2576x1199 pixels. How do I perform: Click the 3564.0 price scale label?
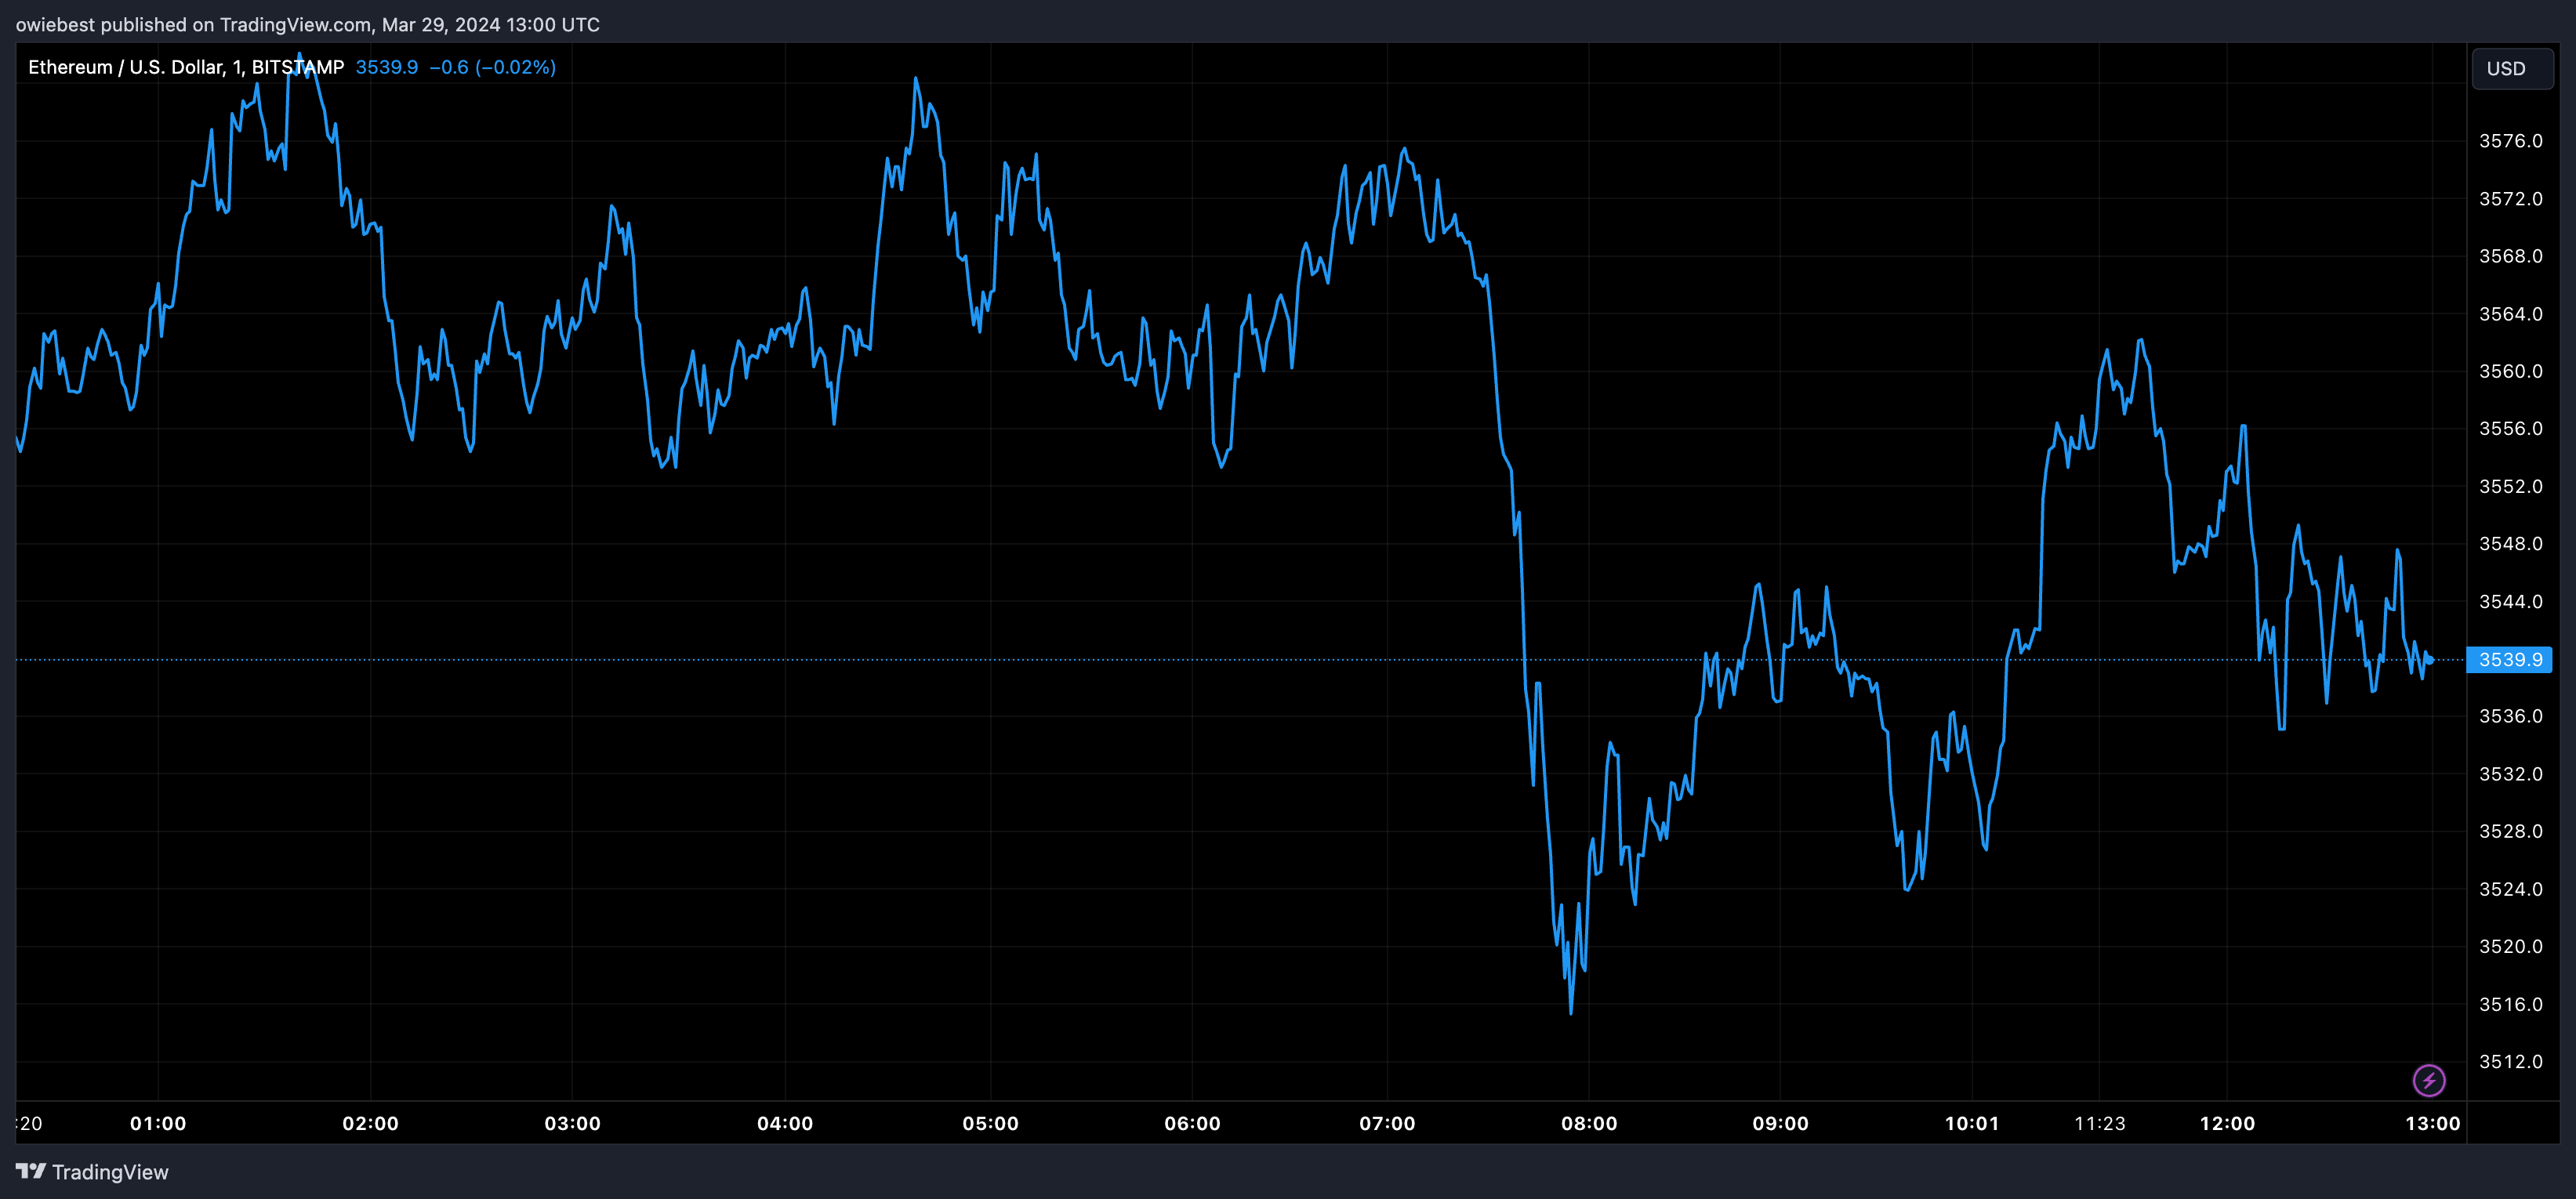click(x=2510, y=314)
